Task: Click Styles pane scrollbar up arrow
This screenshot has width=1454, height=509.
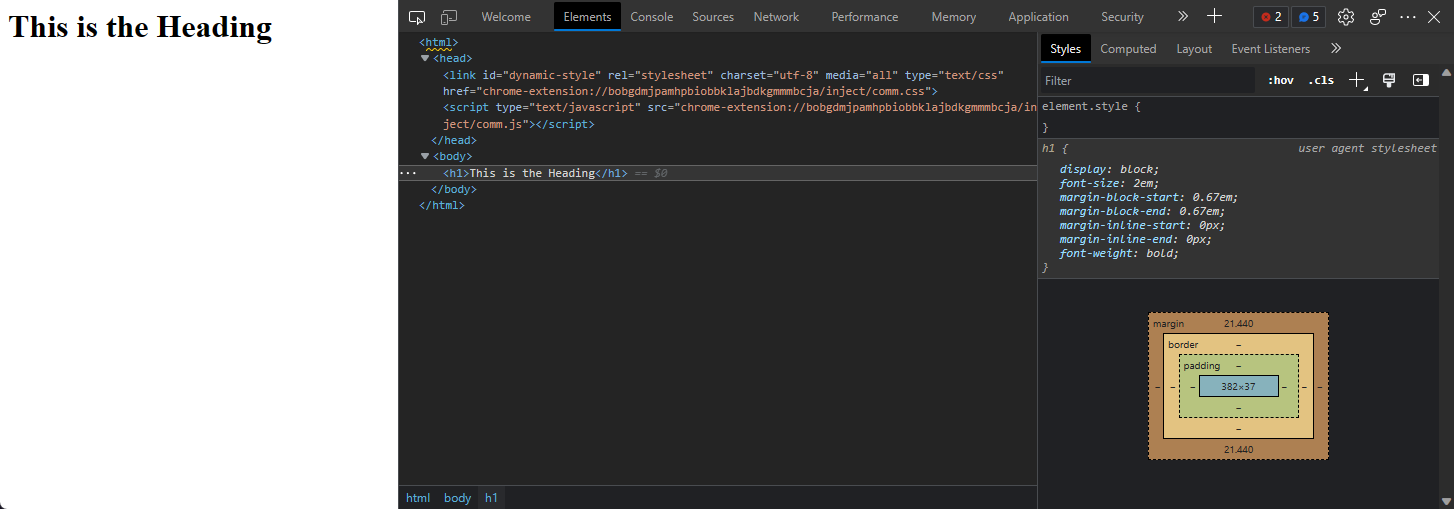Action: (1446, 73)
